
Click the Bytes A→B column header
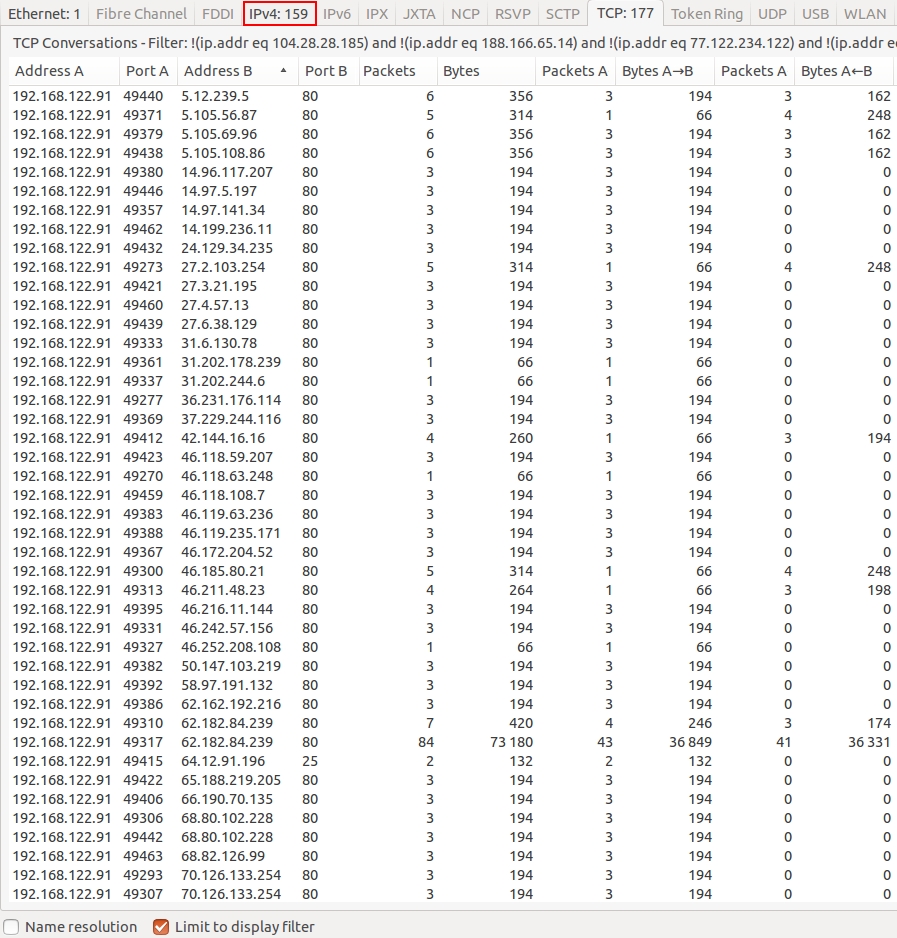pos(654,71)
